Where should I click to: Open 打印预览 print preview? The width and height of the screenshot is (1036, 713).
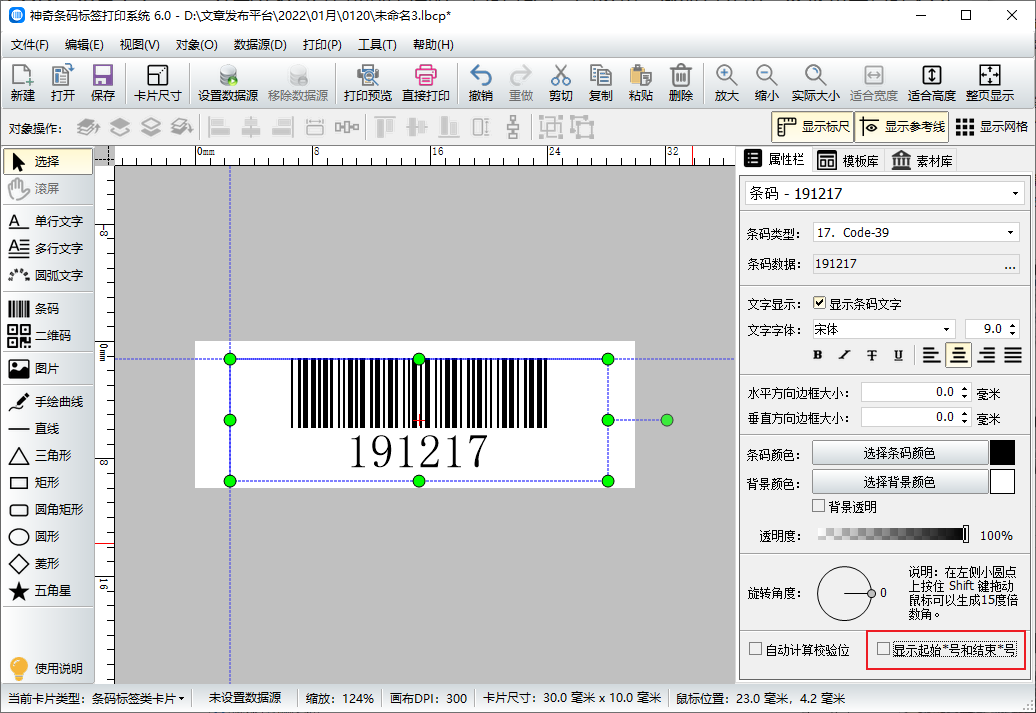coord(367,83)
